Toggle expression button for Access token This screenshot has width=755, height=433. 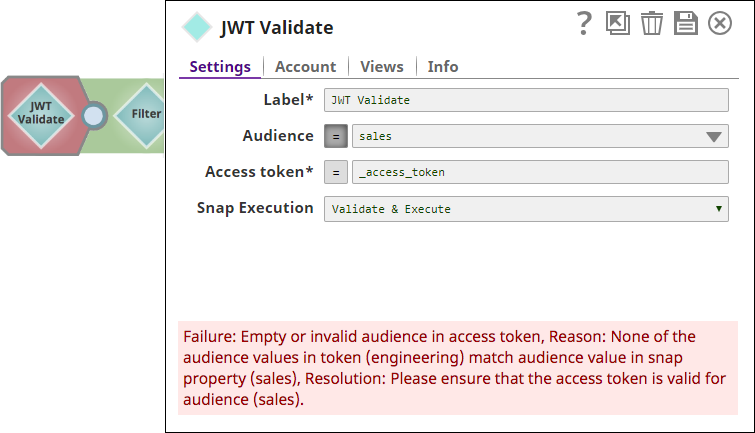[336, 172]
